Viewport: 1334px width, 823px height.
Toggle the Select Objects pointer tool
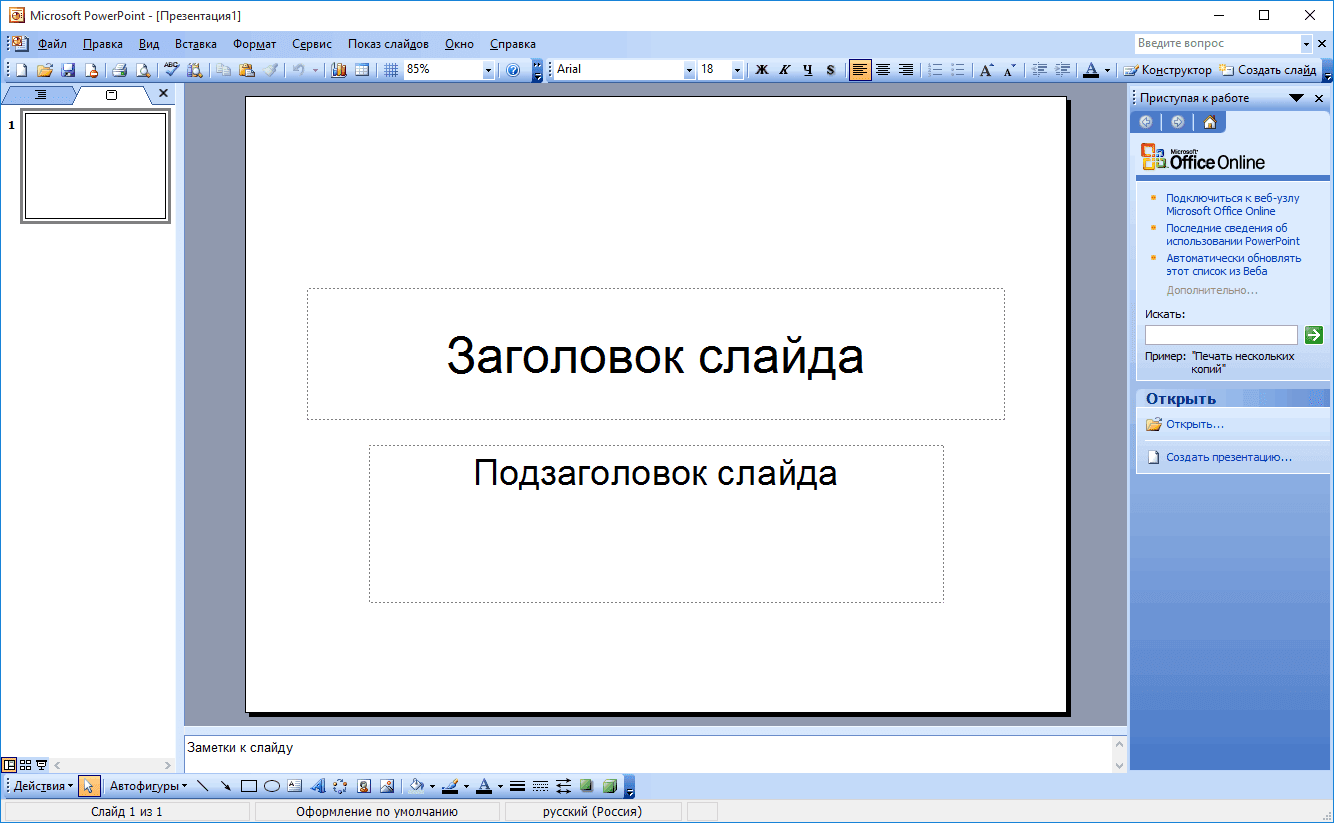(88, 786)
